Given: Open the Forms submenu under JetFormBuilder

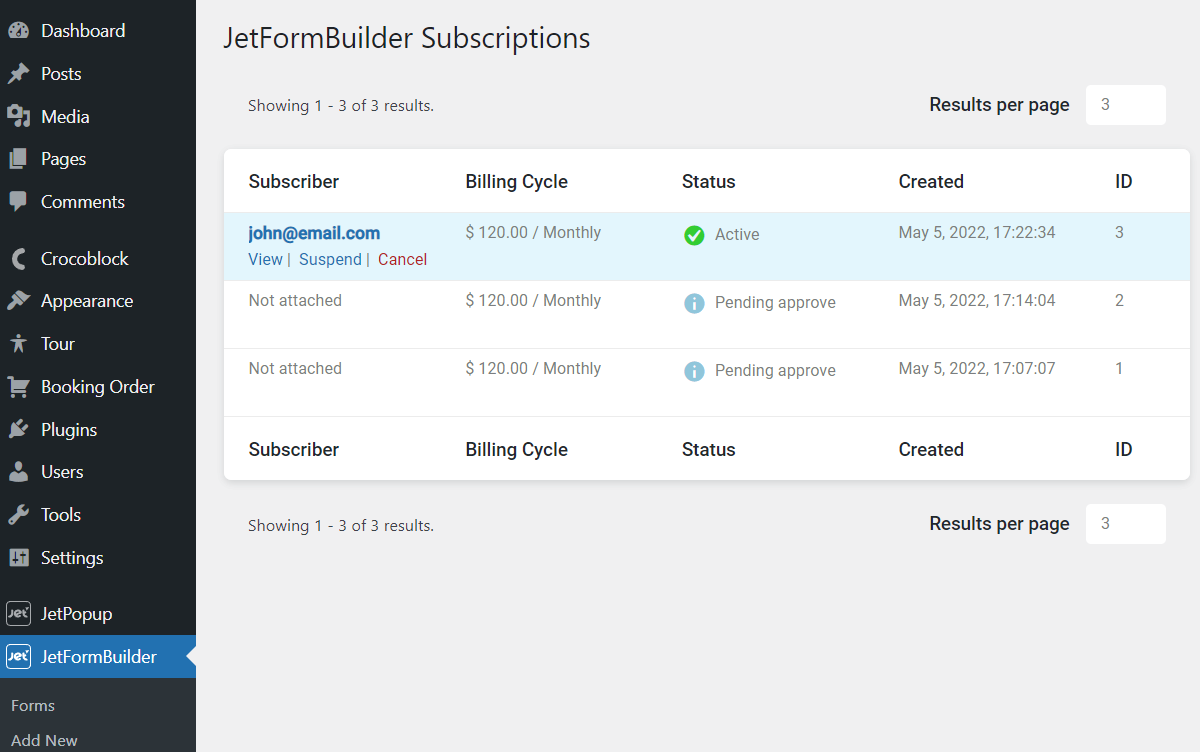Looking at the screenshot, I should pos(33,705).
